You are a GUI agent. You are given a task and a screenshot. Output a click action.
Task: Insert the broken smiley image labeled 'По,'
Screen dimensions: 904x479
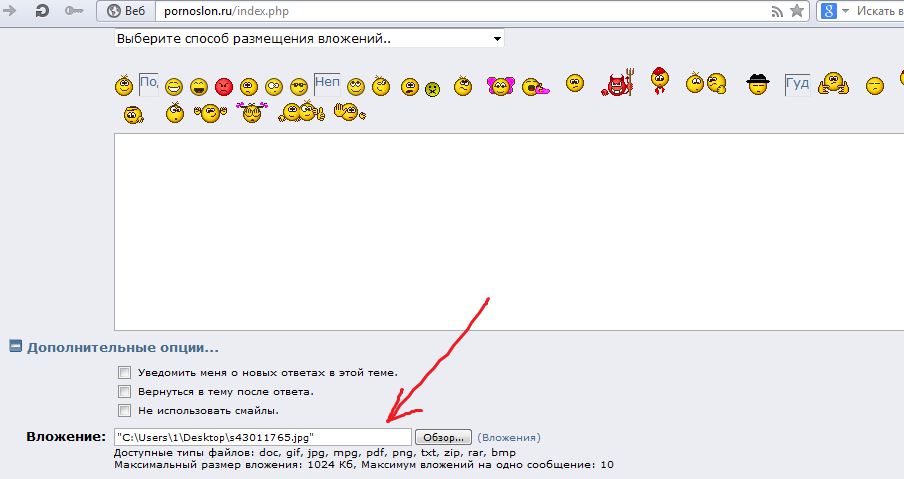pos(149,84)
